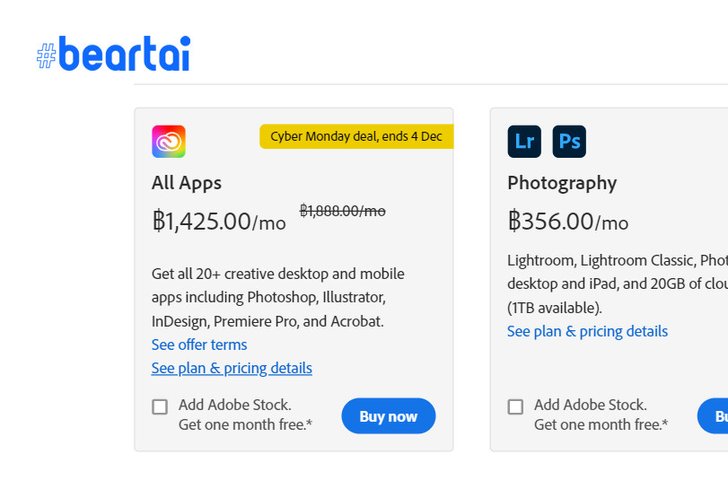Viewport: 728px width, 479px height.
Task: Click the ฿356.00/mo Photography price
Action: [568, 221]
